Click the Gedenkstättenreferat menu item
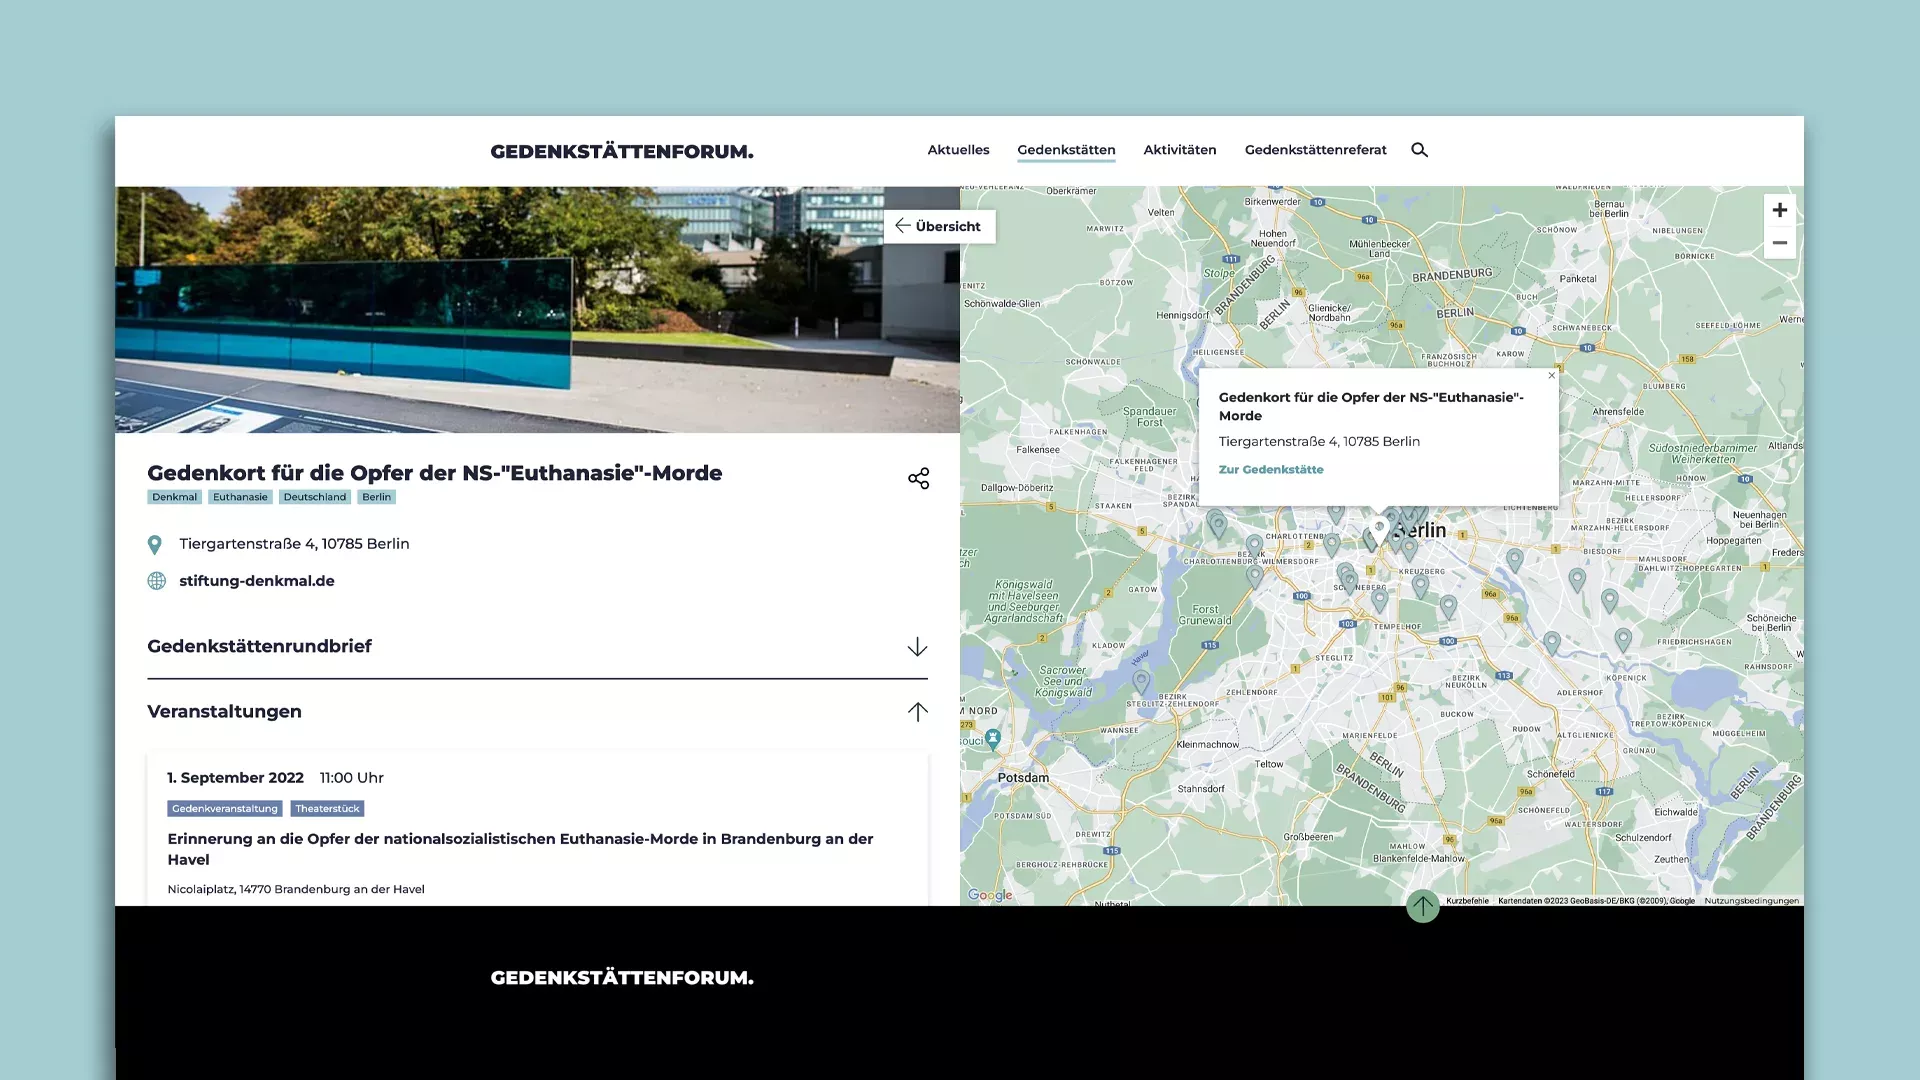Screen dimensions: 1920x1080 [1316, 149]
